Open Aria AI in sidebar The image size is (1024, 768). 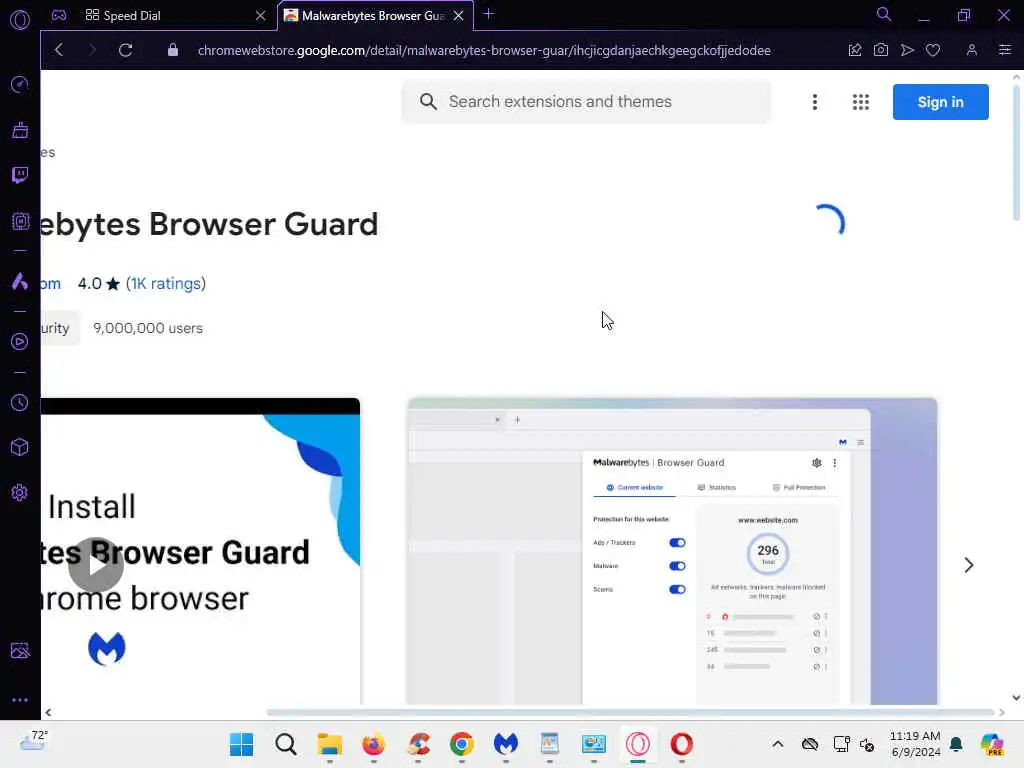(x=20, y=281)
